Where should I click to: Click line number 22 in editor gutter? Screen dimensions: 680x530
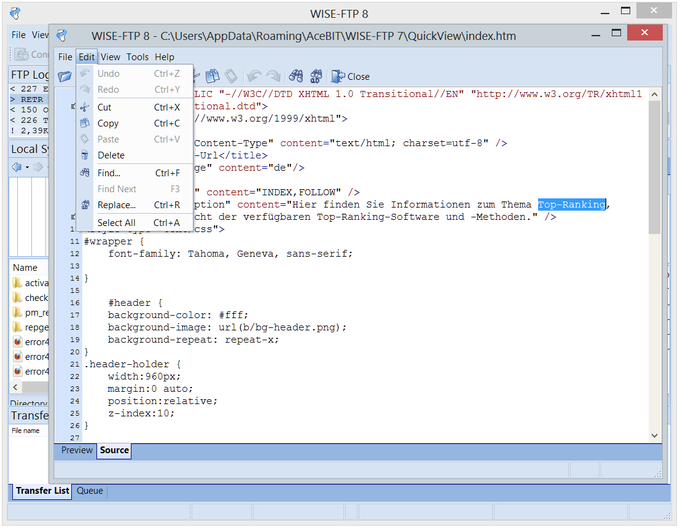[x=75, y=376]
